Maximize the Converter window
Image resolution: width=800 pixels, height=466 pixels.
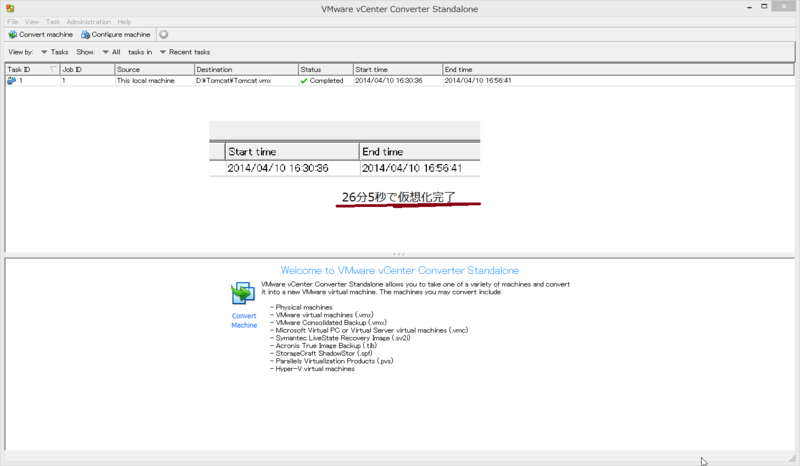click(x=764, y=6)
